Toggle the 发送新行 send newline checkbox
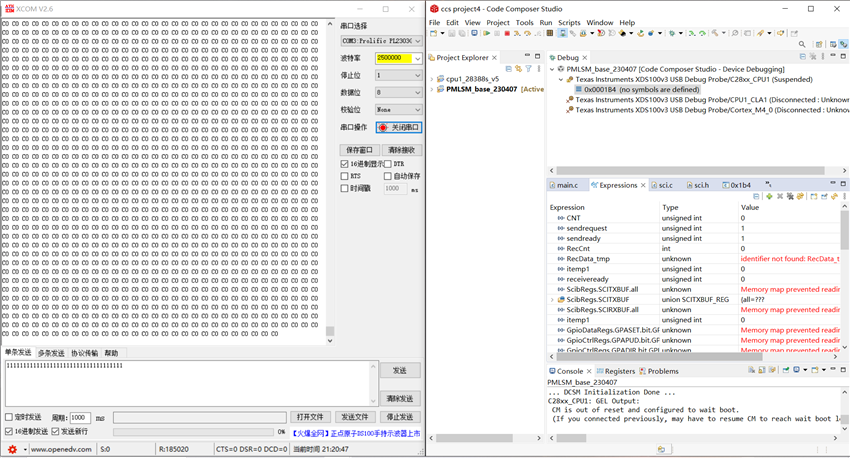Image resolution: width=850 pixels, height=458 pixels. point(55,431)
